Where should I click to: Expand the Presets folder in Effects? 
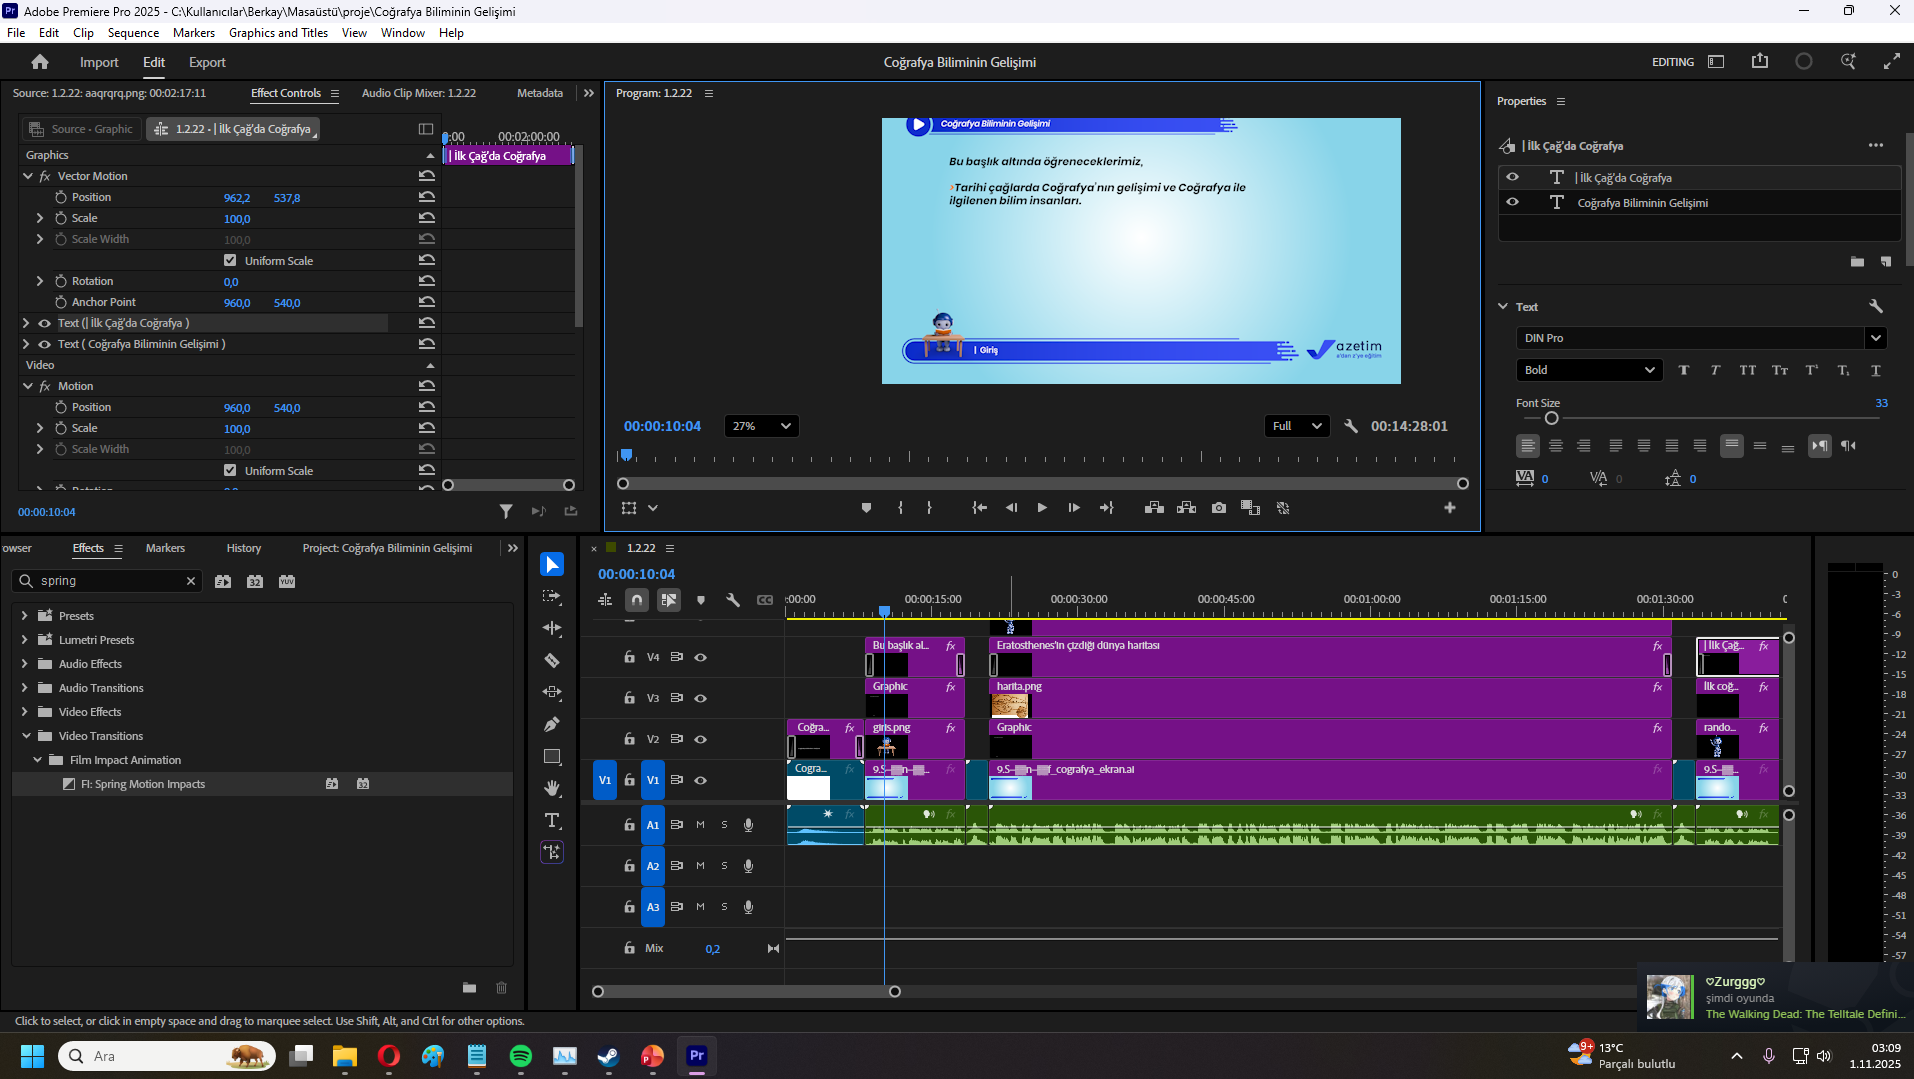point(24,616)
